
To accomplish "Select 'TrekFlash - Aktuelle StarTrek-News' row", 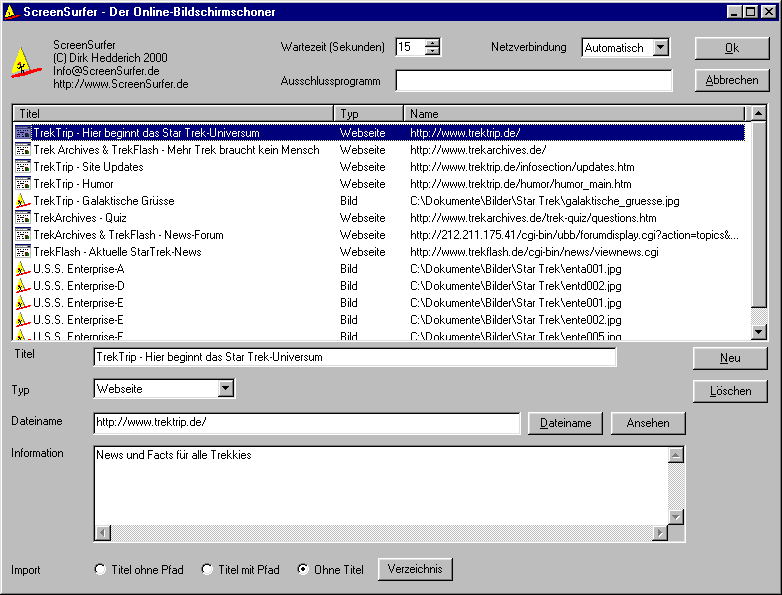I will [x=380, y=251].
